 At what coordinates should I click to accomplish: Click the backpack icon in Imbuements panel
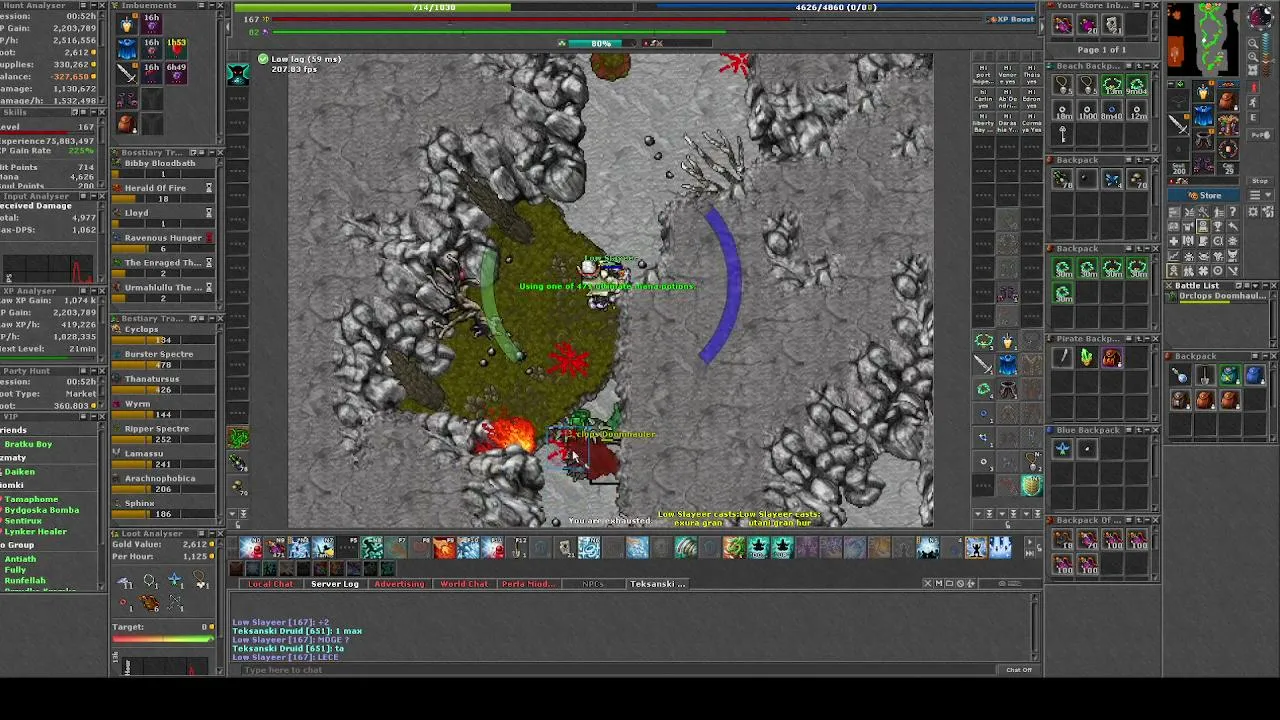(127, 123)
